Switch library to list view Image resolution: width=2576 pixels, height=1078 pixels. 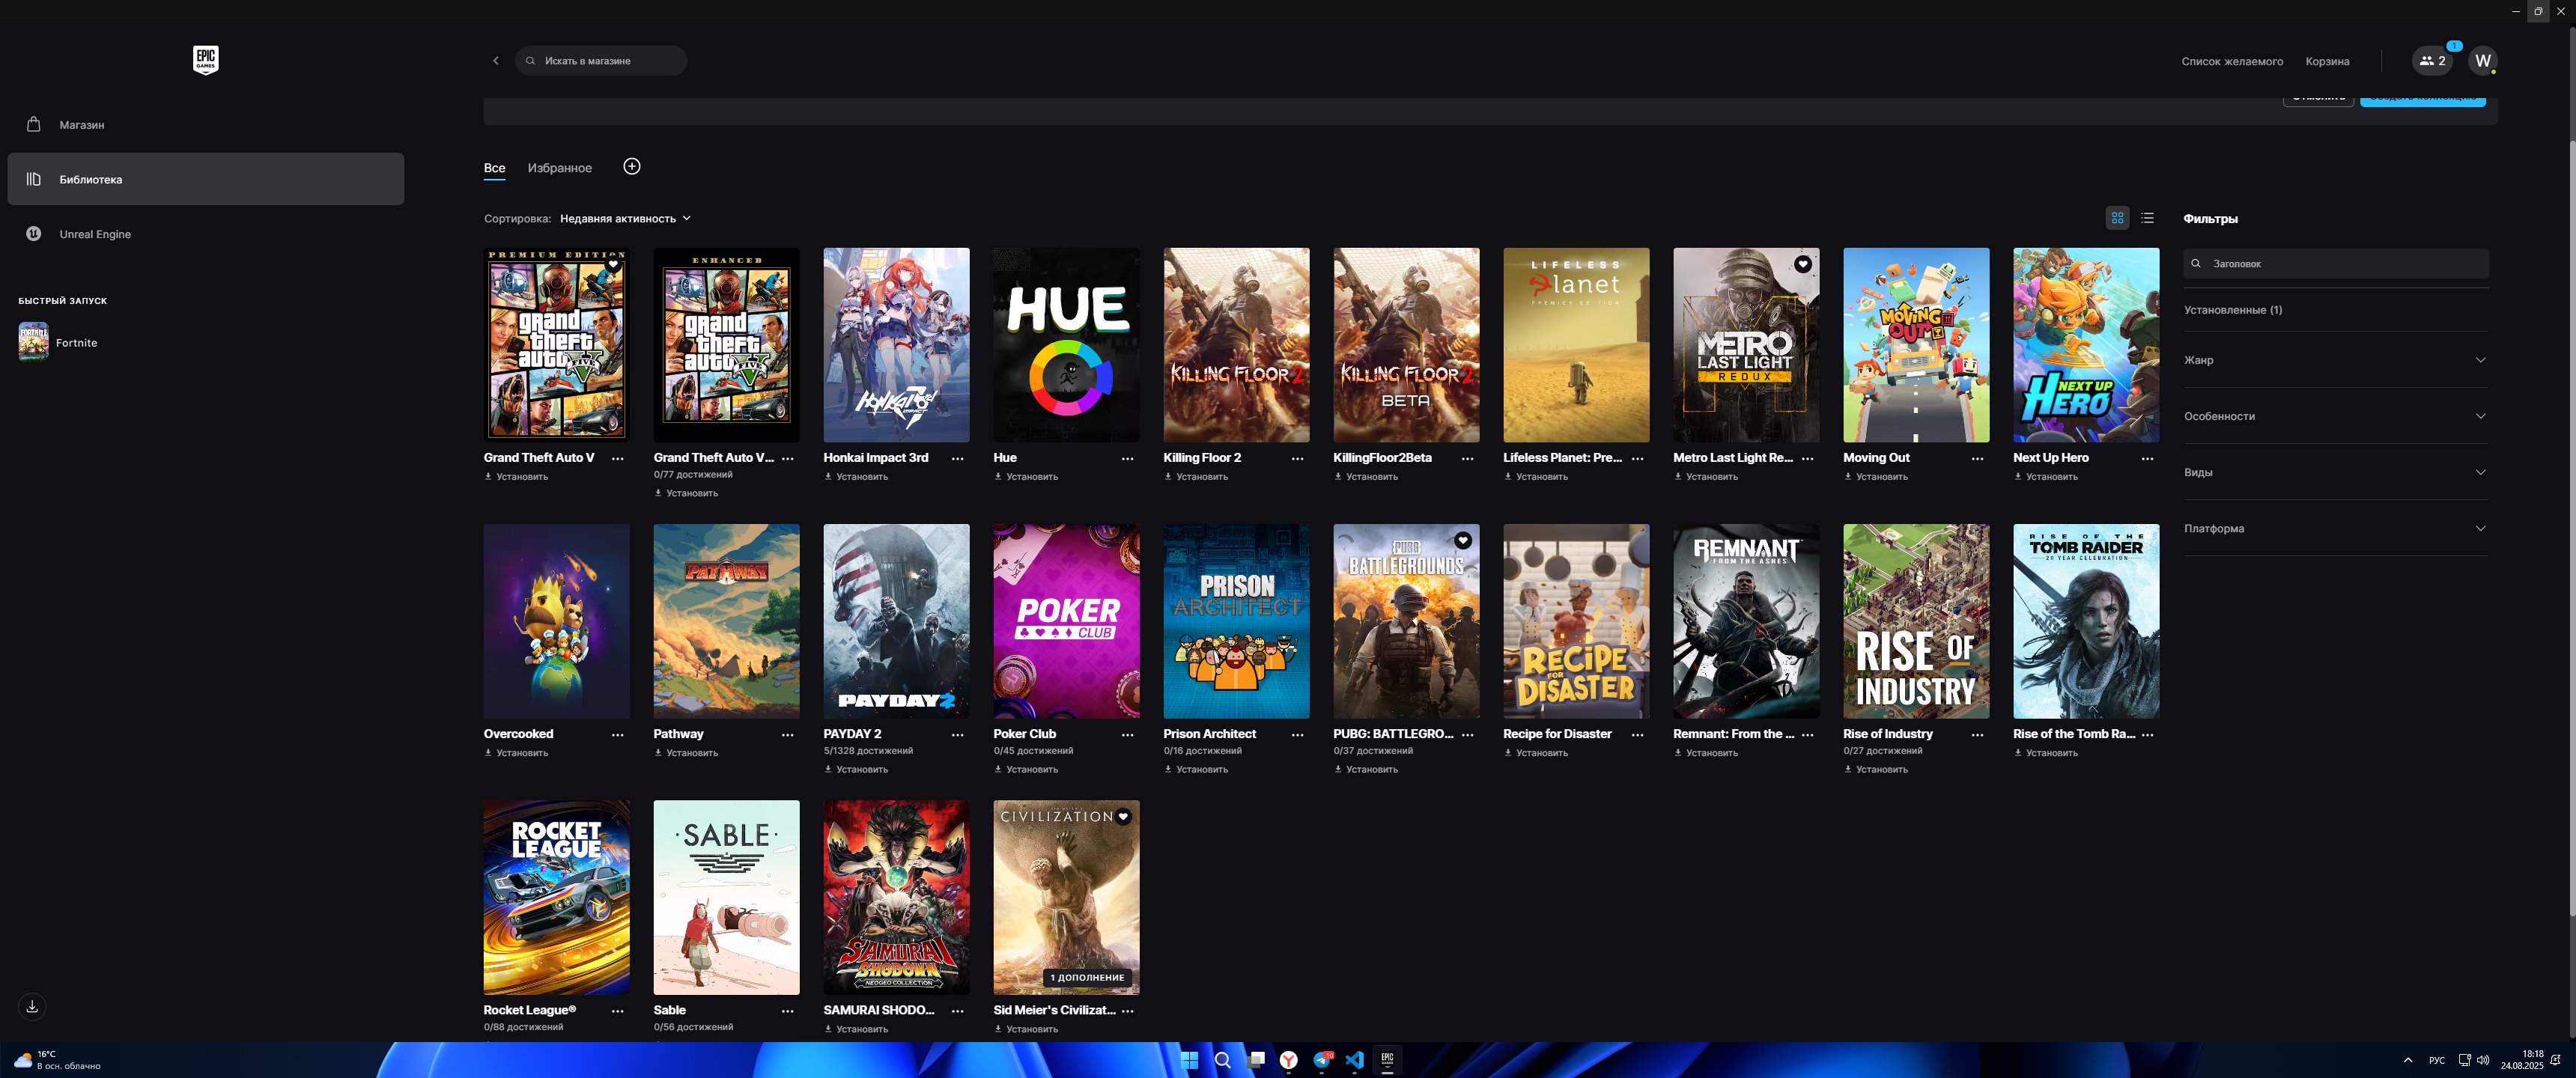click(x=2147, y=218)
